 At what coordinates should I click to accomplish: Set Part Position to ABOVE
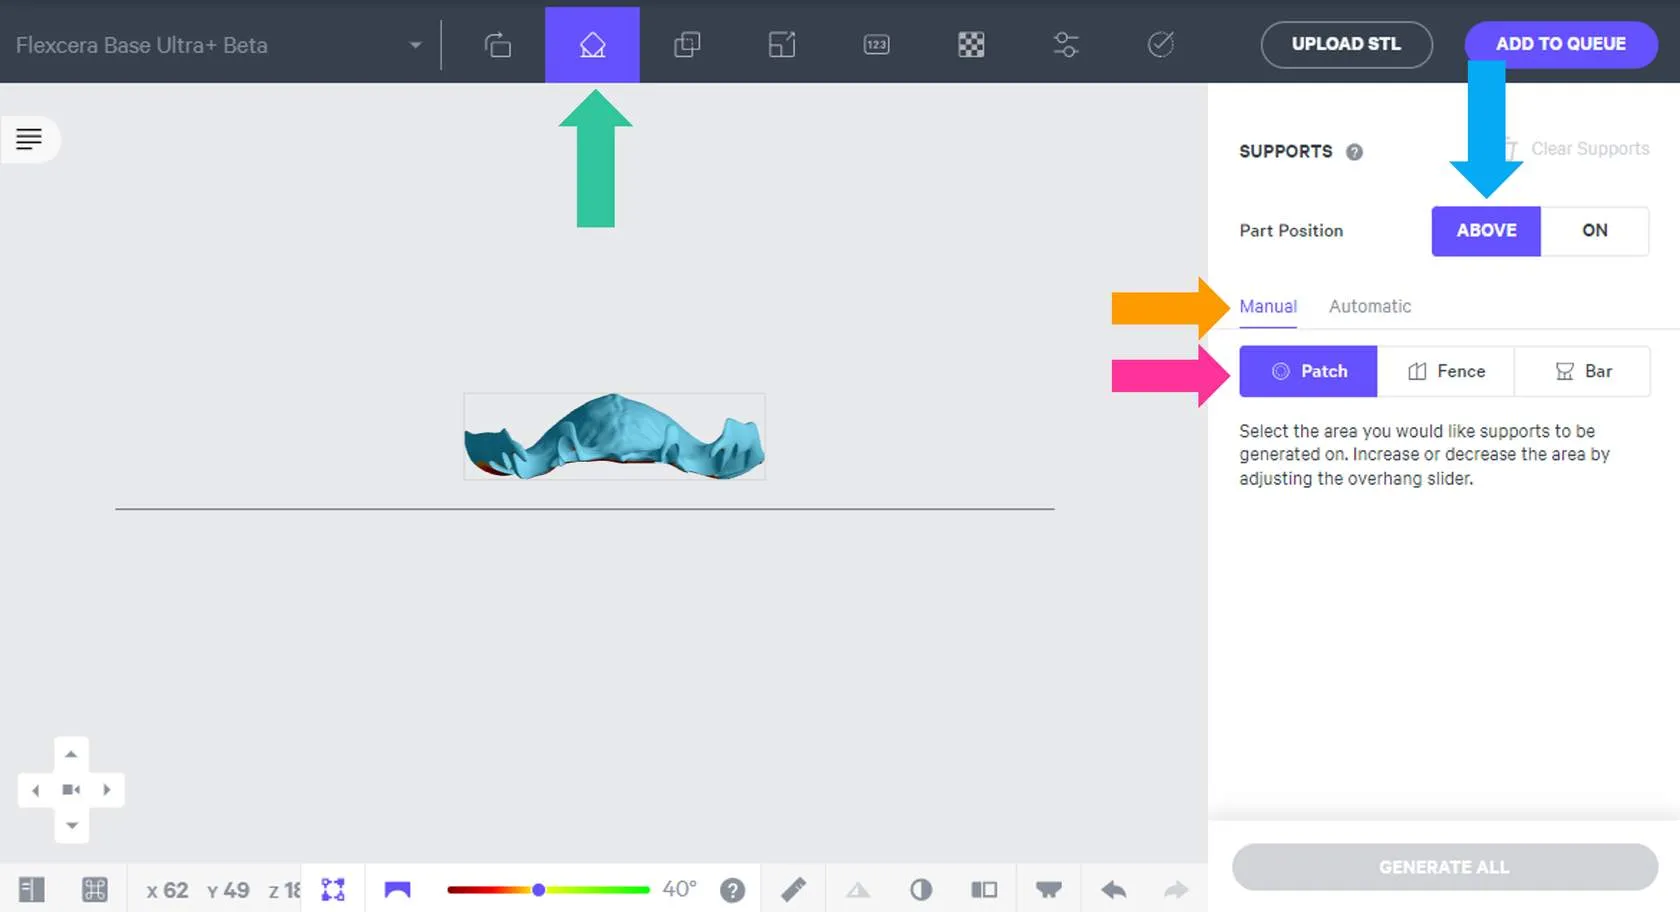[x=1486, y=231]
